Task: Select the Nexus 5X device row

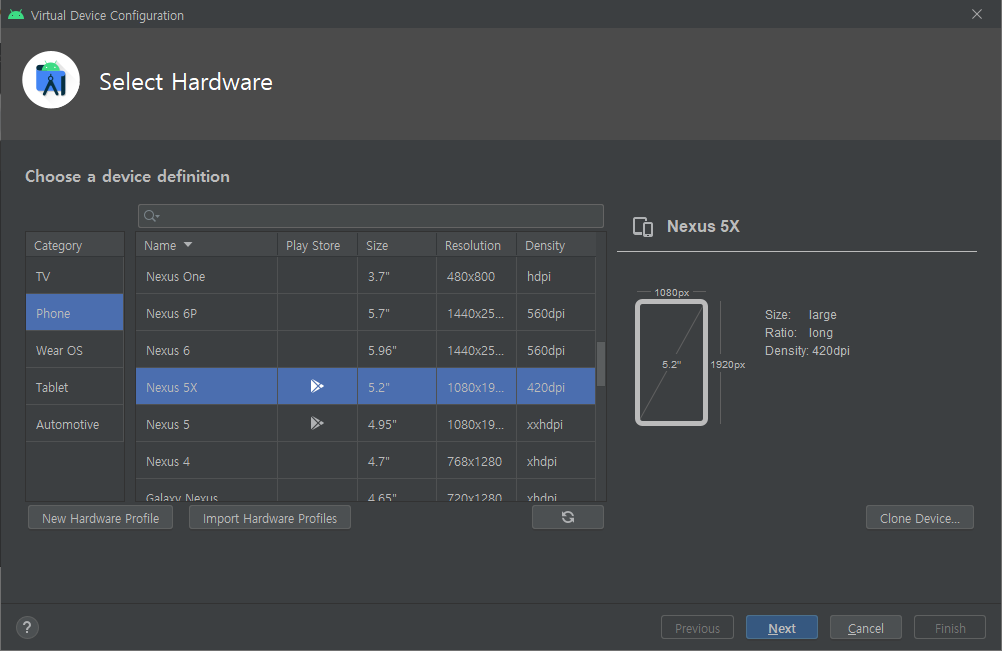Action: 366,387
